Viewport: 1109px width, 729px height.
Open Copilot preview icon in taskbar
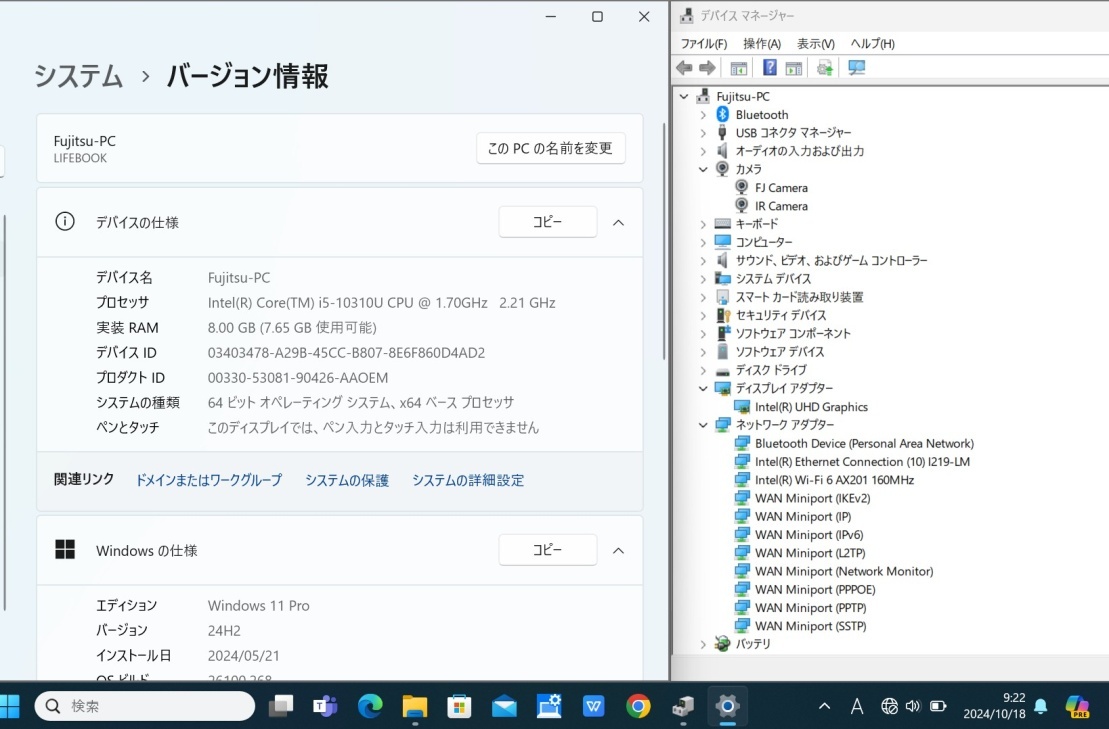1077,706
